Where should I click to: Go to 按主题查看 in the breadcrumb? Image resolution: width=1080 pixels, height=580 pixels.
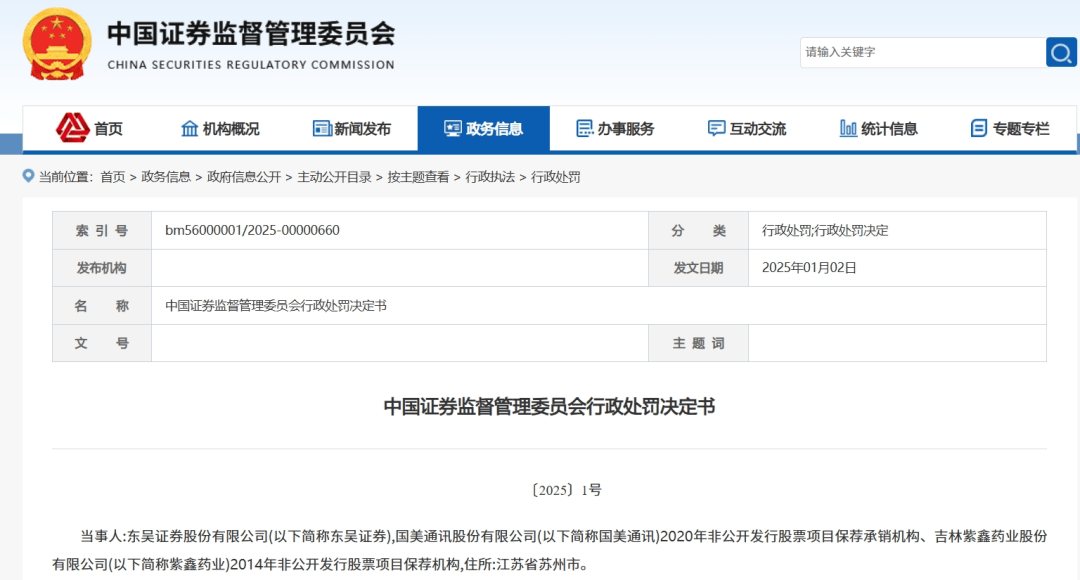point(418,177)
